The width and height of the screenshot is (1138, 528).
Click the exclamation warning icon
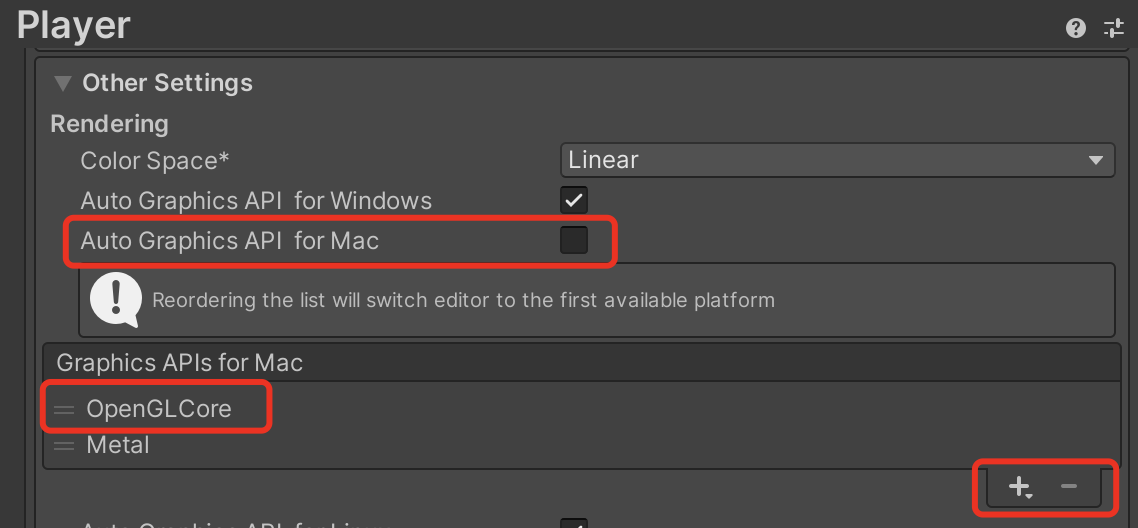click(x=115, y=300)
